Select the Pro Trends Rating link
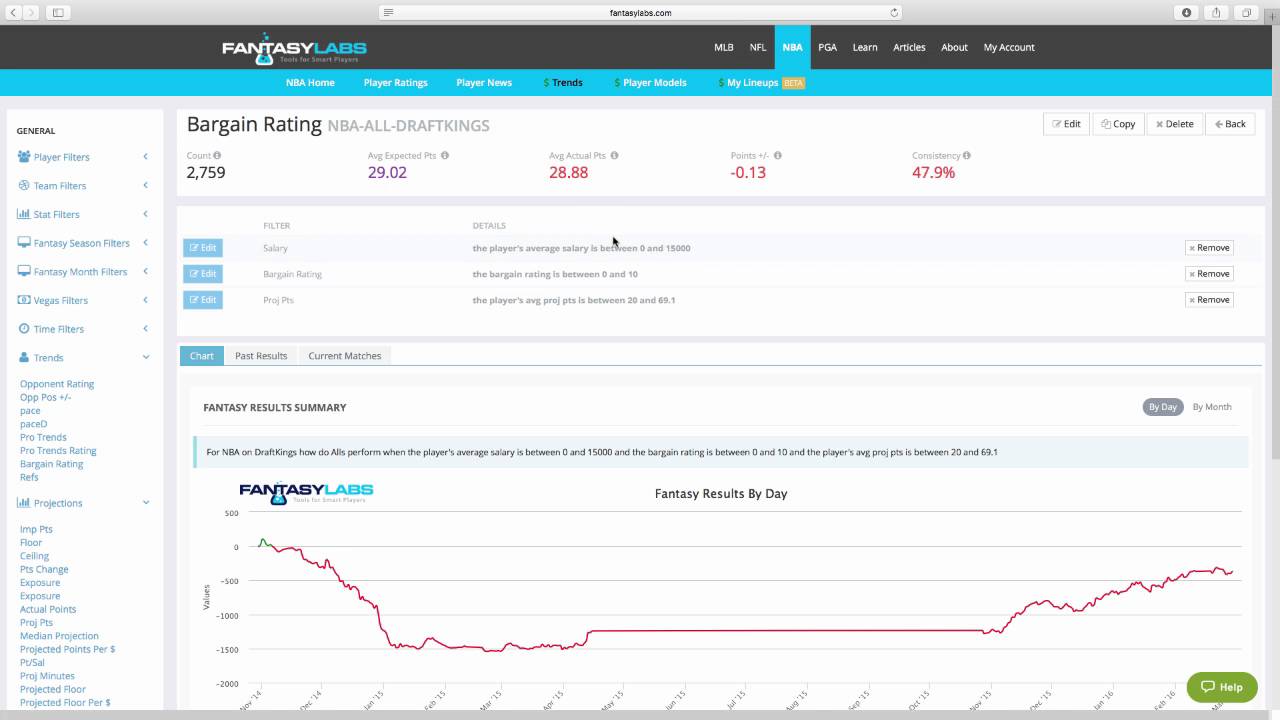Viewport: 1280px width, 720px height. point(58,451)
